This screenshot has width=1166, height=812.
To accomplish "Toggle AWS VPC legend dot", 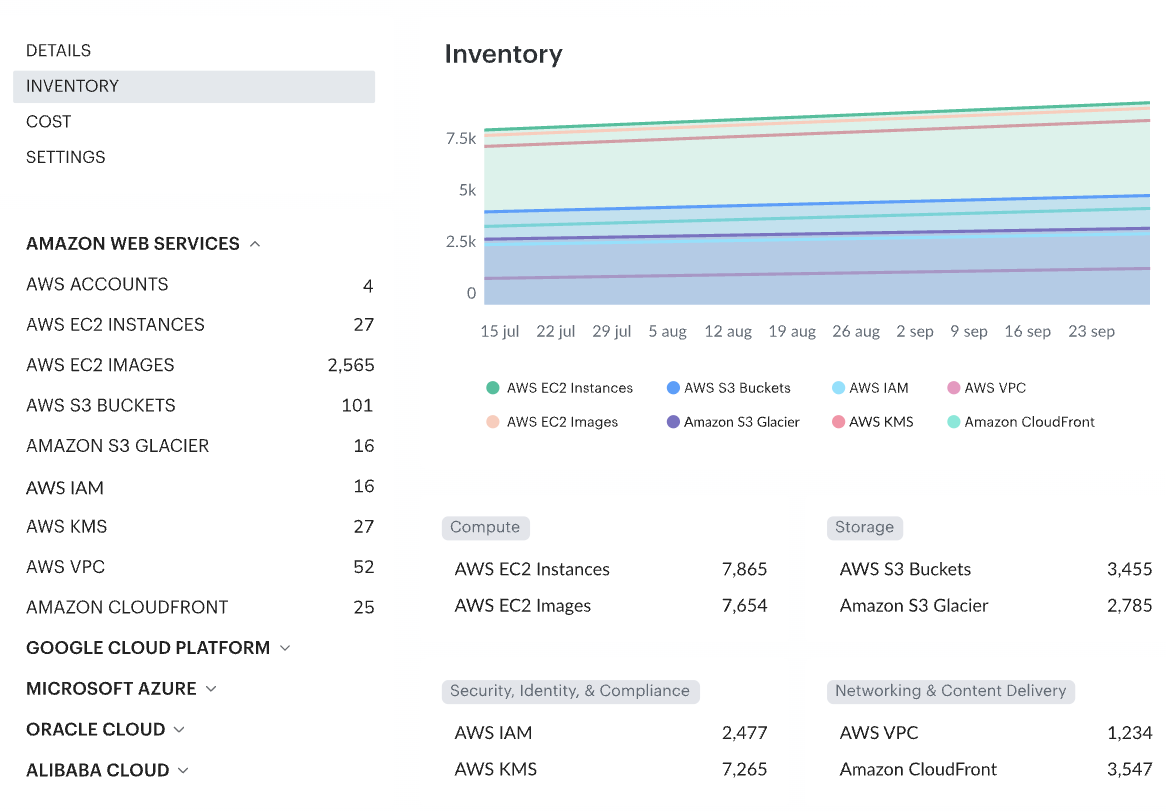I will (953, 388).
